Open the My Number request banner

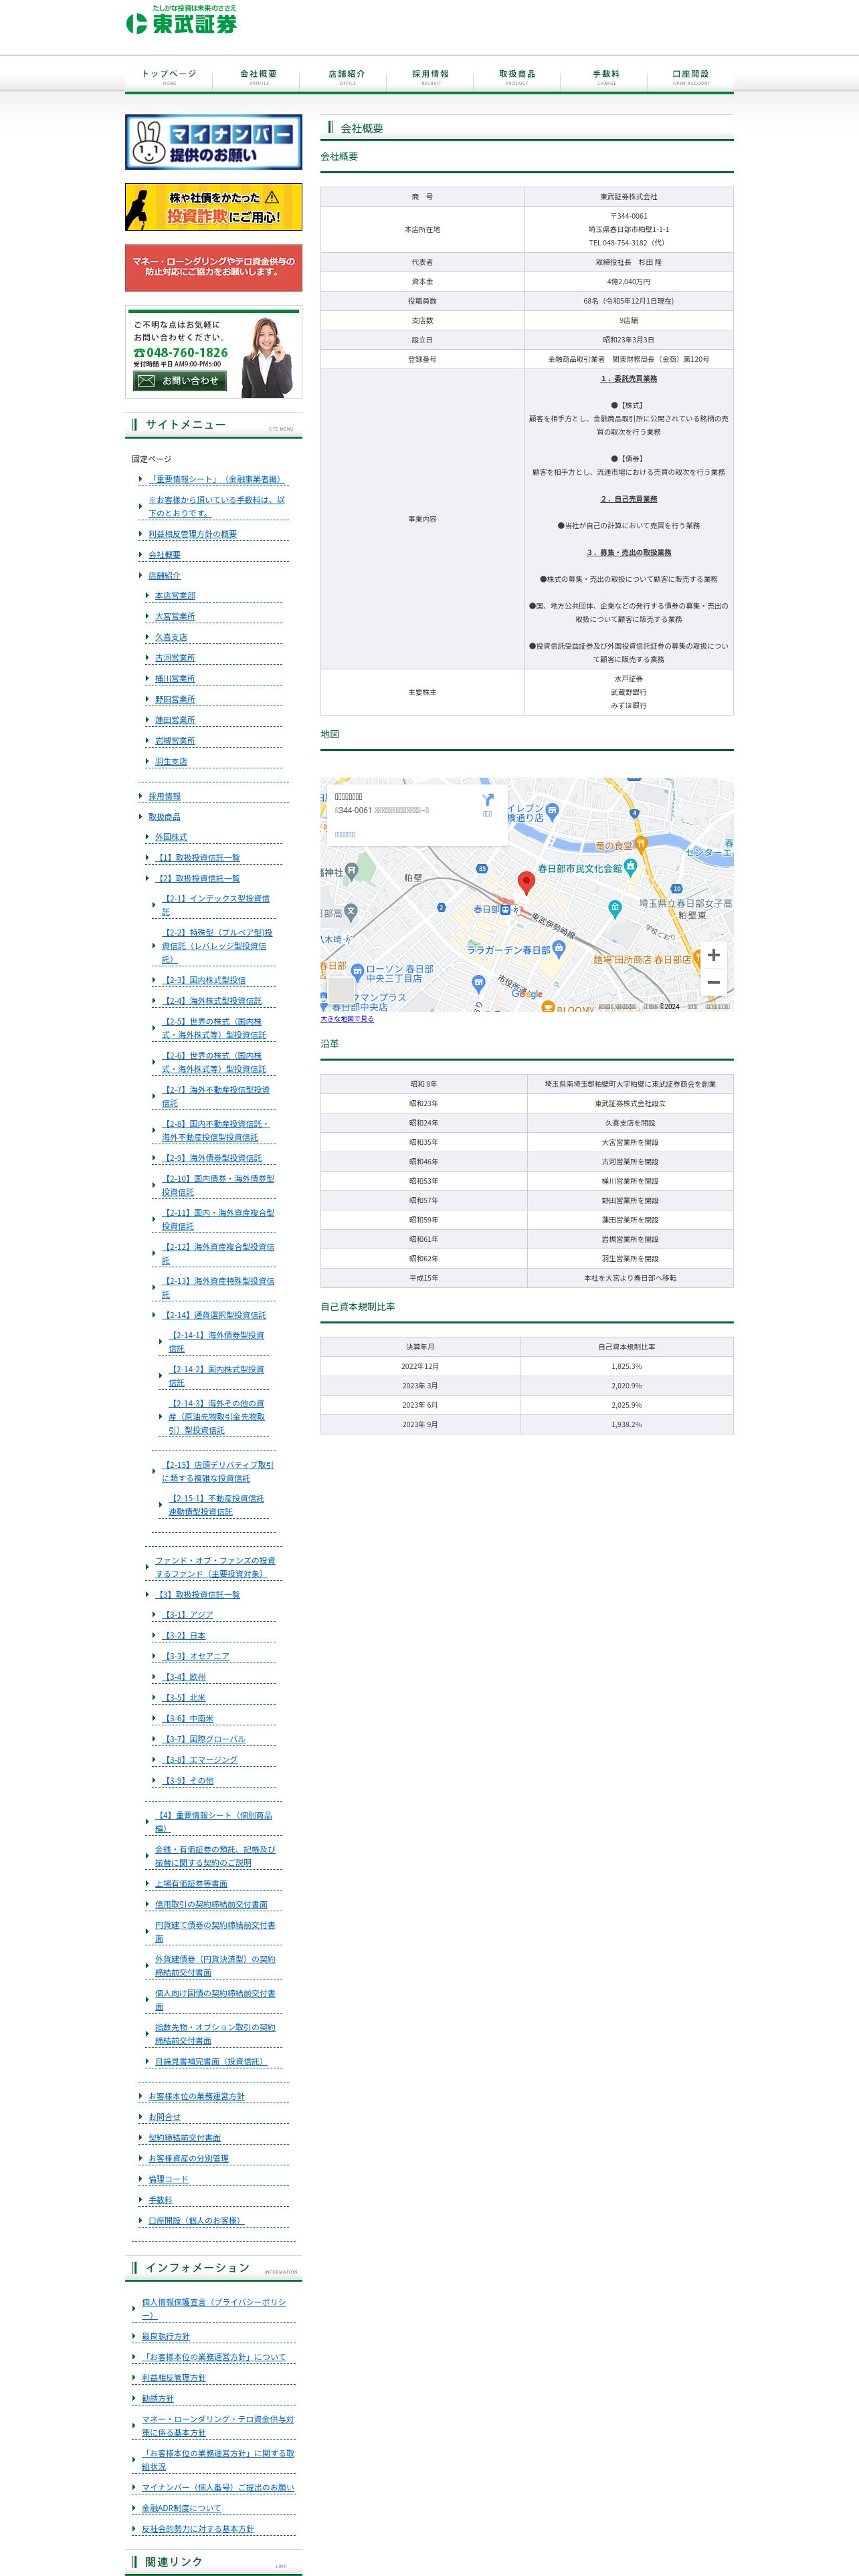213,142
